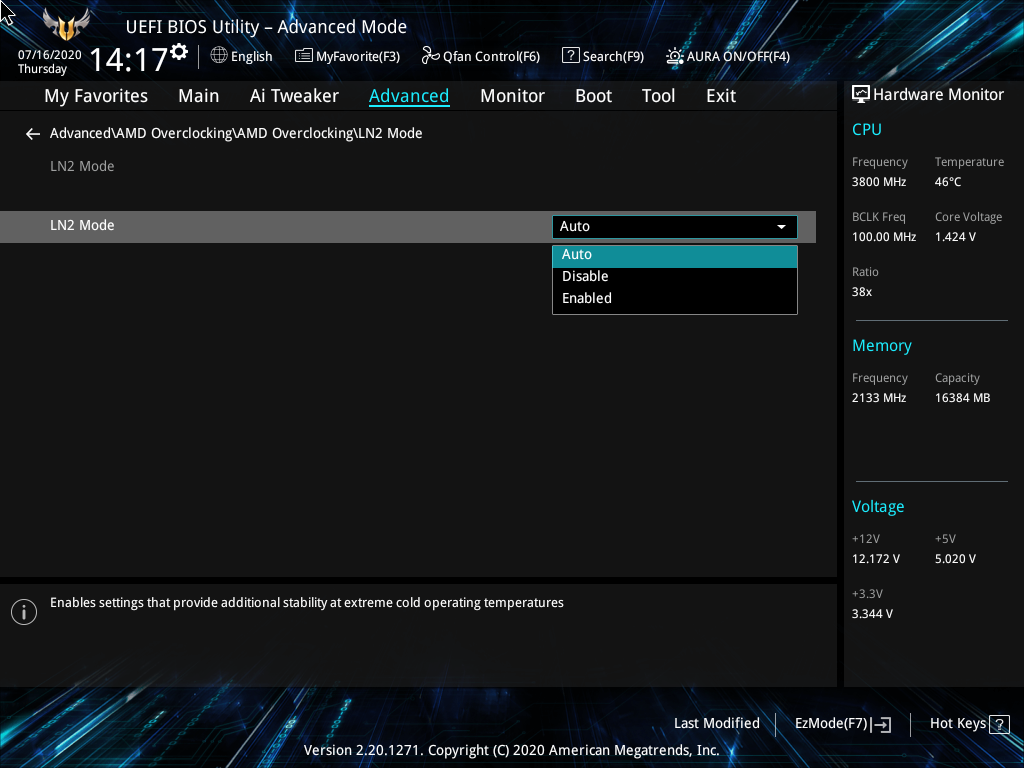The image size is (1024, 768).
Task: Click the LN2 Mode dropdown arrow
Action: point(781,227)
